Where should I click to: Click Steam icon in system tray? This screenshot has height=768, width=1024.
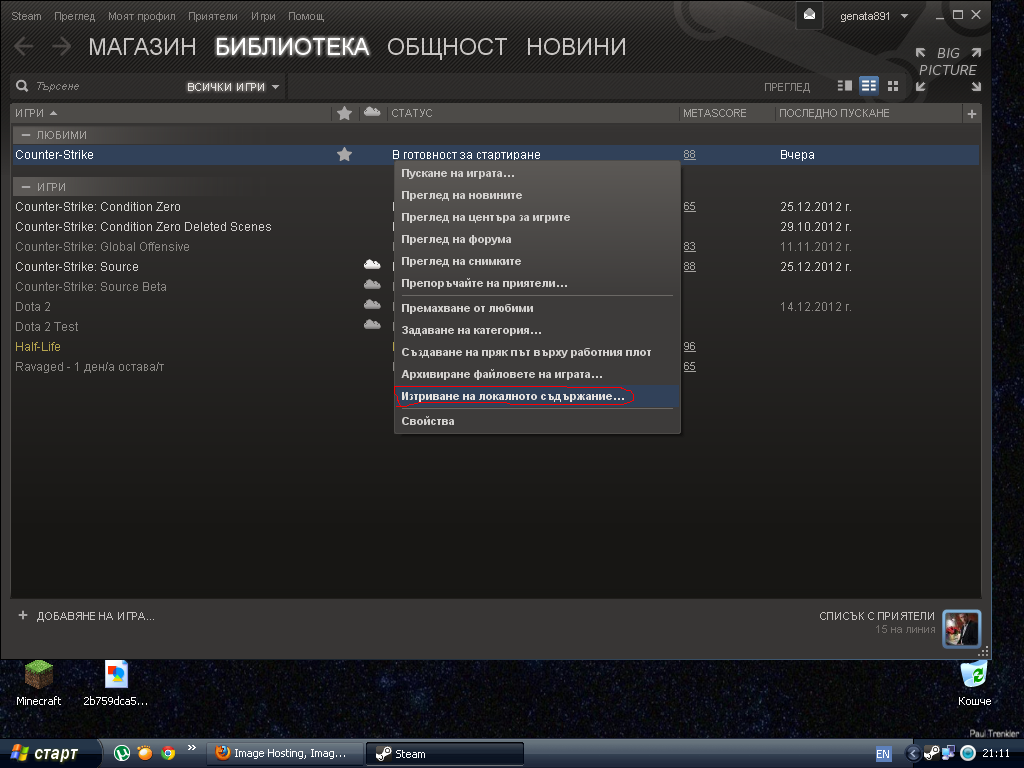coord(932,753)
